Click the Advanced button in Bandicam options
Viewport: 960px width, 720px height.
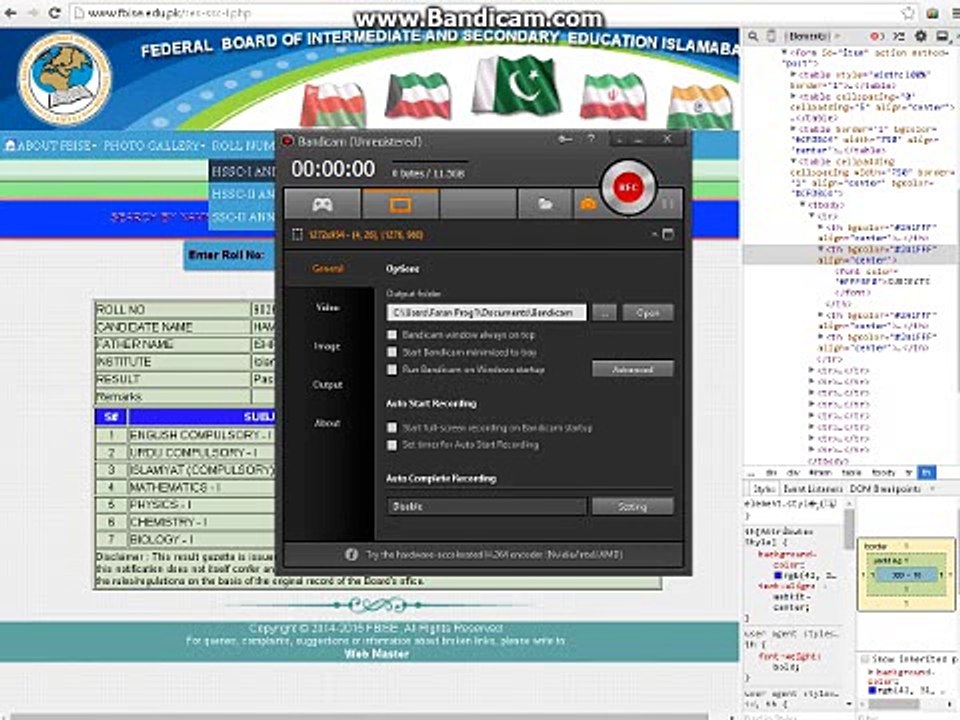(632, 369)
